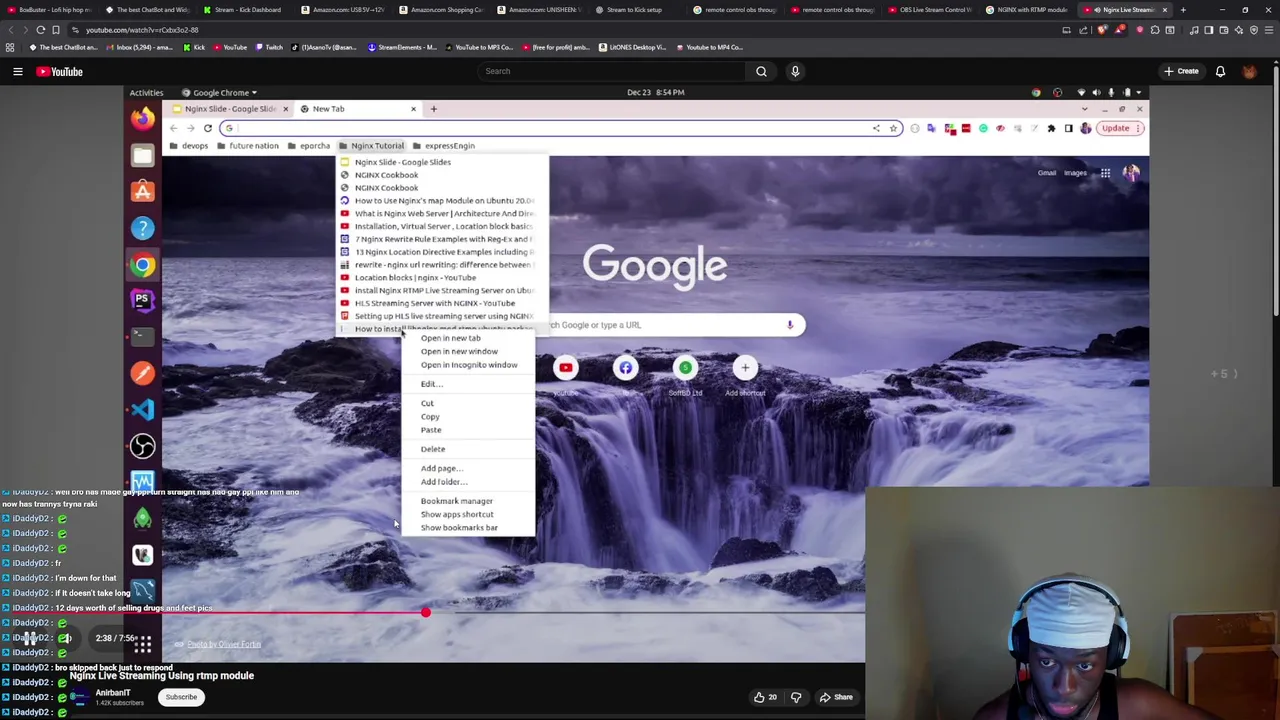
Task: Click the Ubuntu Activities button
Action: (146, 92)
